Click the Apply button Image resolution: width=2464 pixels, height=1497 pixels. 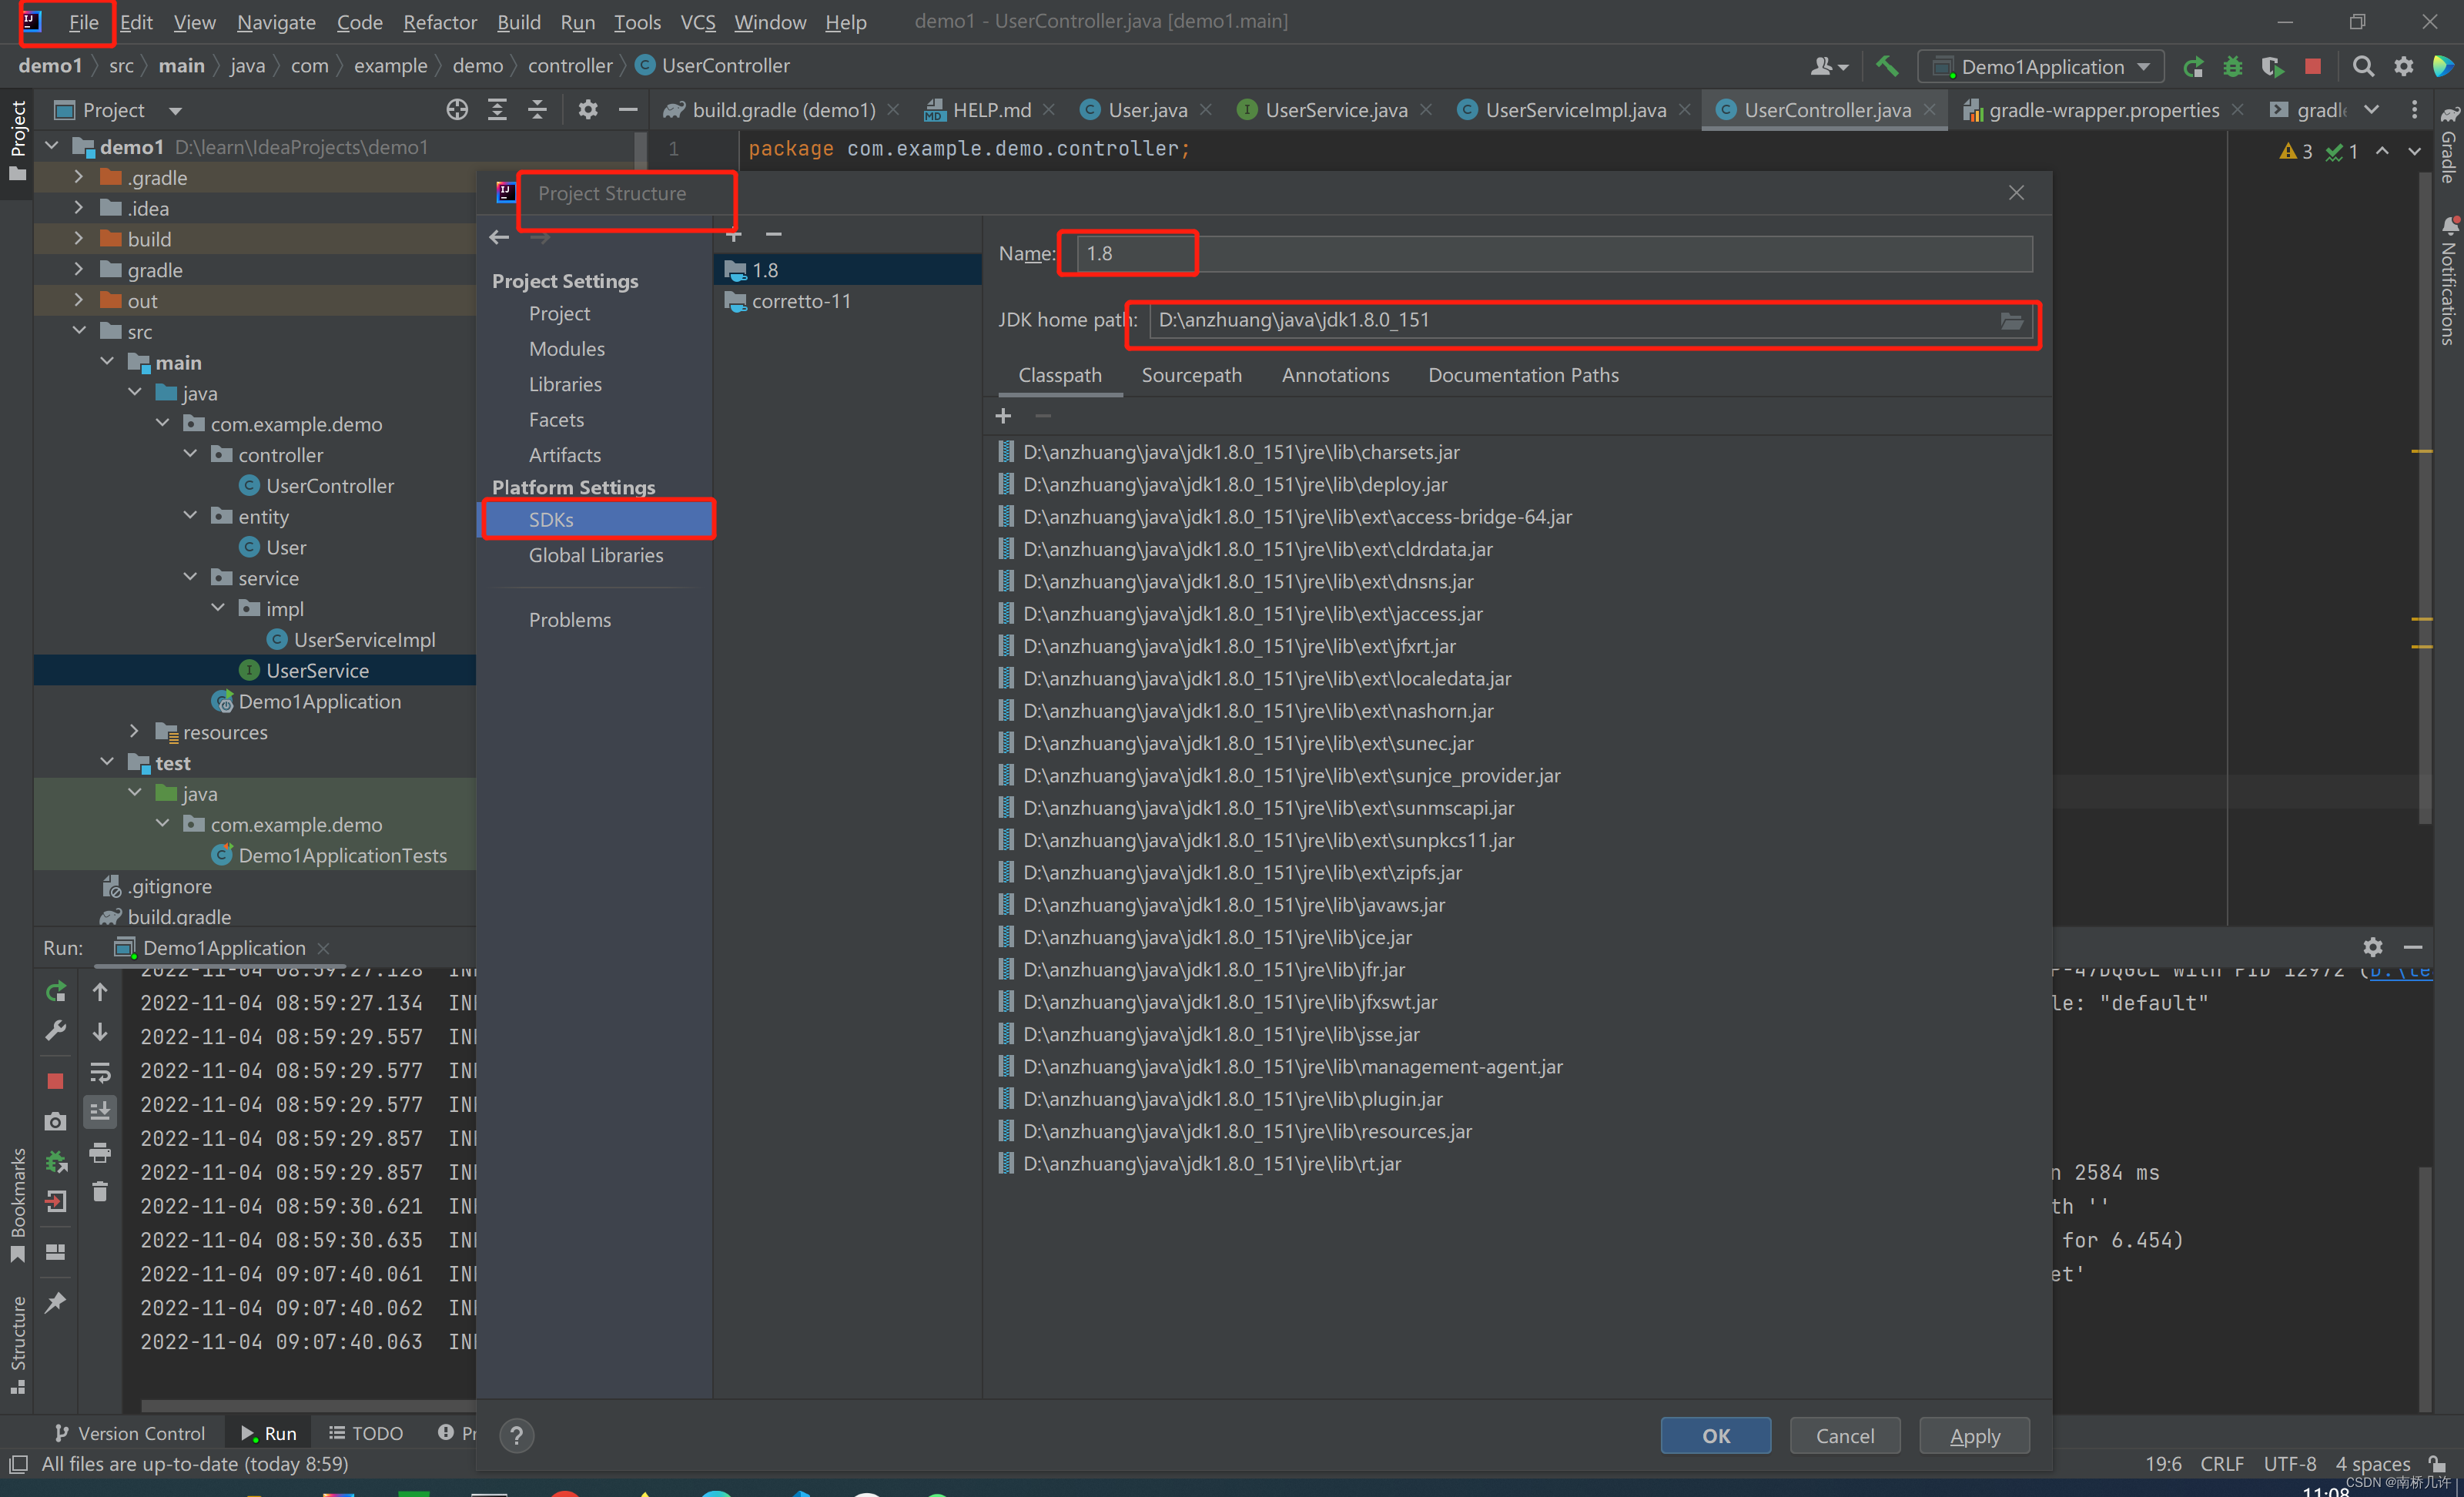pos(1974,1435)
